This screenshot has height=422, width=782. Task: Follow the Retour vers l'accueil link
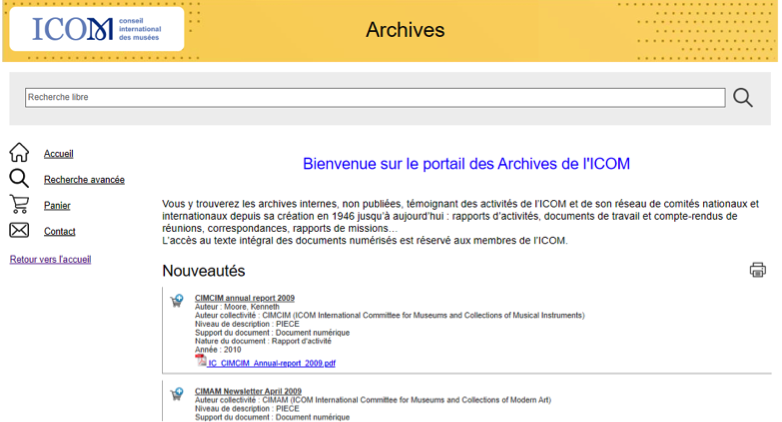tap(50, 259)
